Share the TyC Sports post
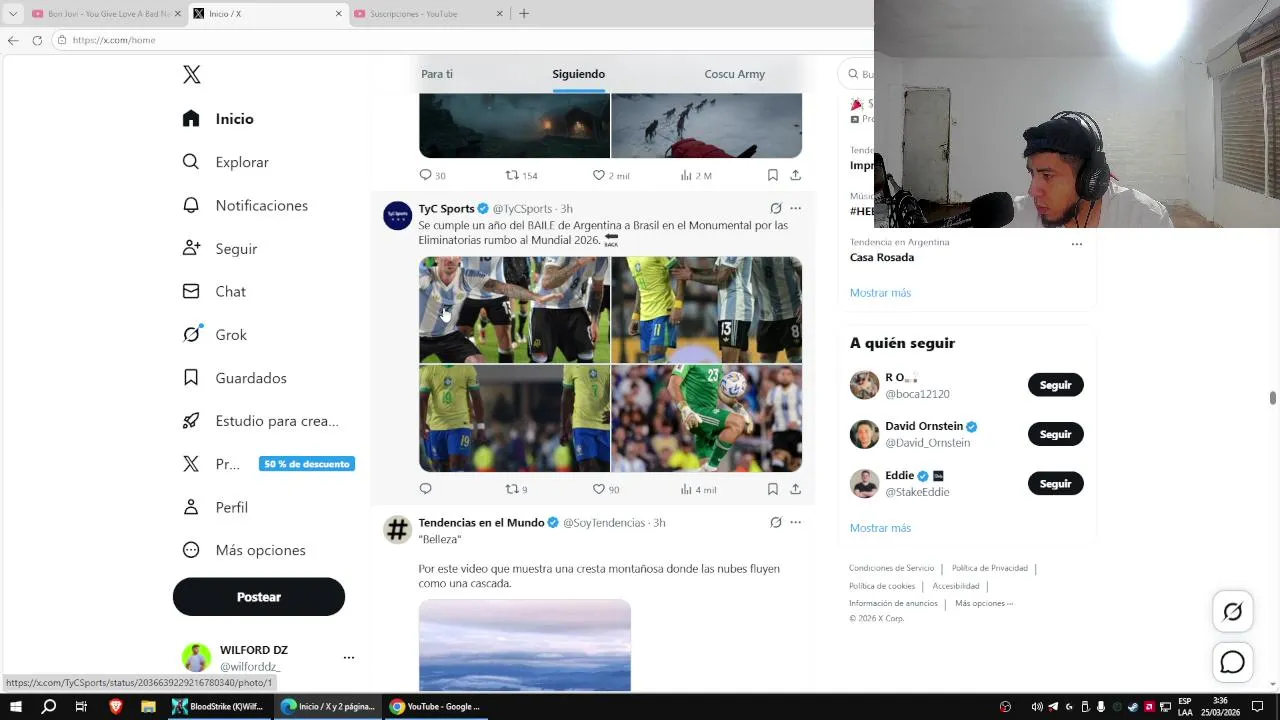The height and width of the screenshot is (720, 1280). point(795,489)
